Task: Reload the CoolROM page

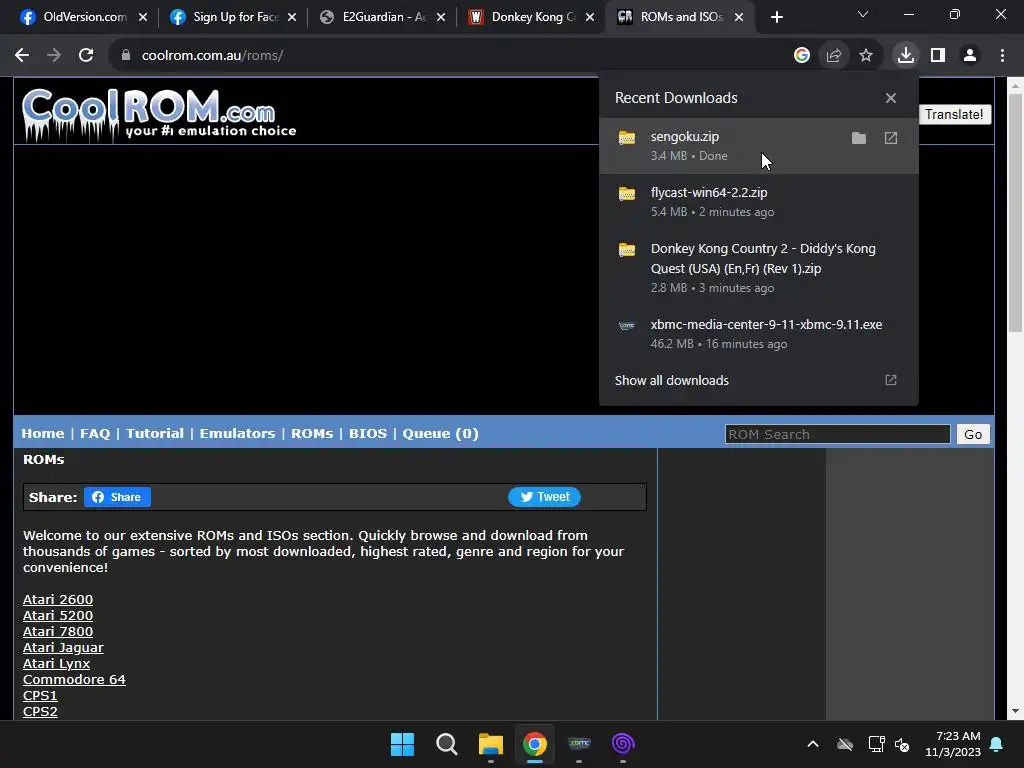Action: tap(86, 56)
